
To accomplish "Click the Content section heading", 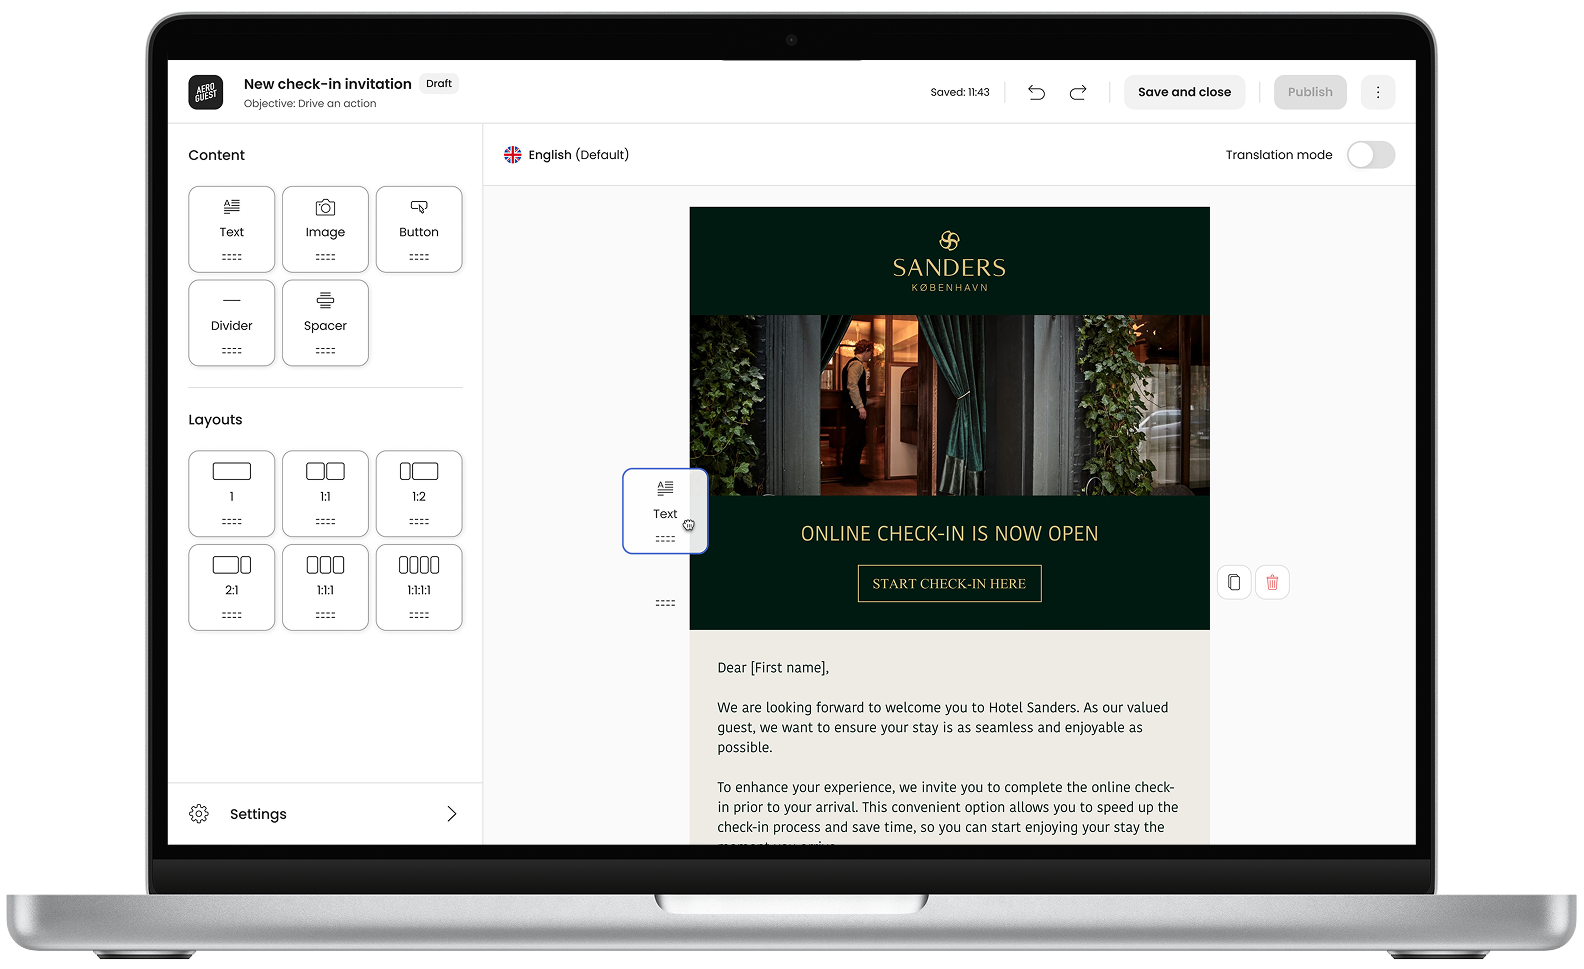I will [216, 155].
